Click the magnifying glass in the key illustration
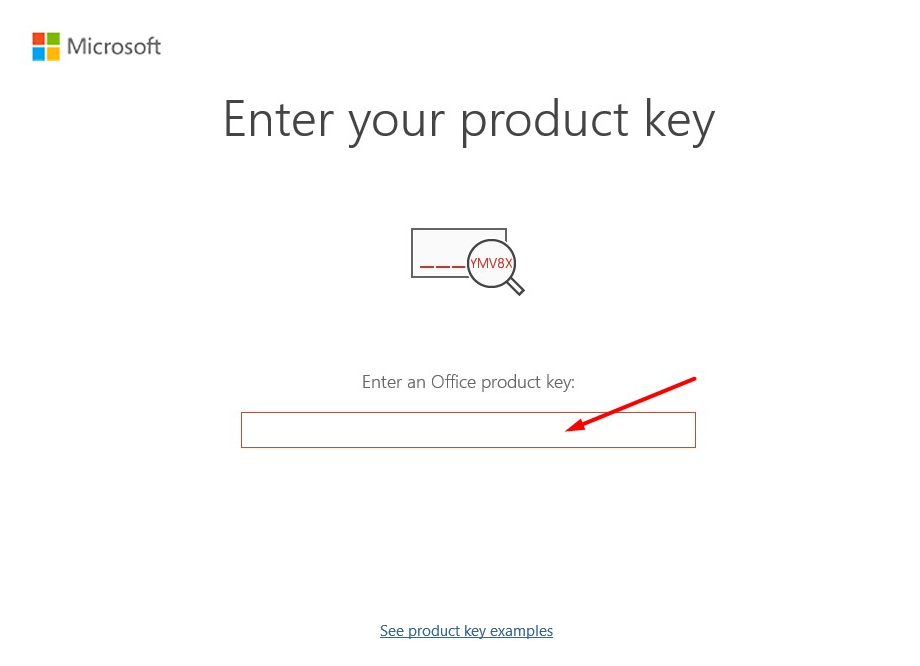Viewport: 920px width, 666px height. coord(491,263)
